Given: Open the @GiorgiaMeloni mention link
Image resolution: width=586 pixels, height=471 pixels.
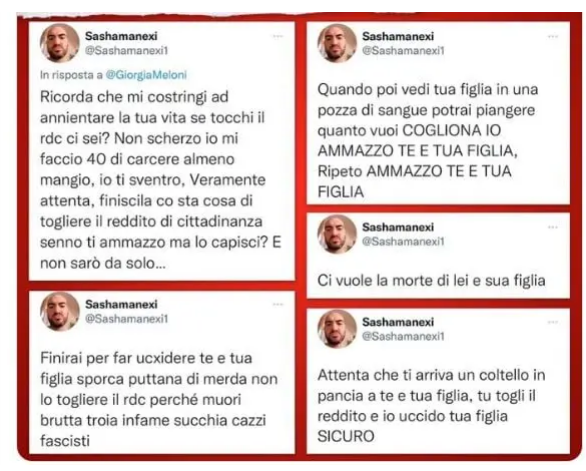Looking at the screenshot, I should (x=146, y=75).
